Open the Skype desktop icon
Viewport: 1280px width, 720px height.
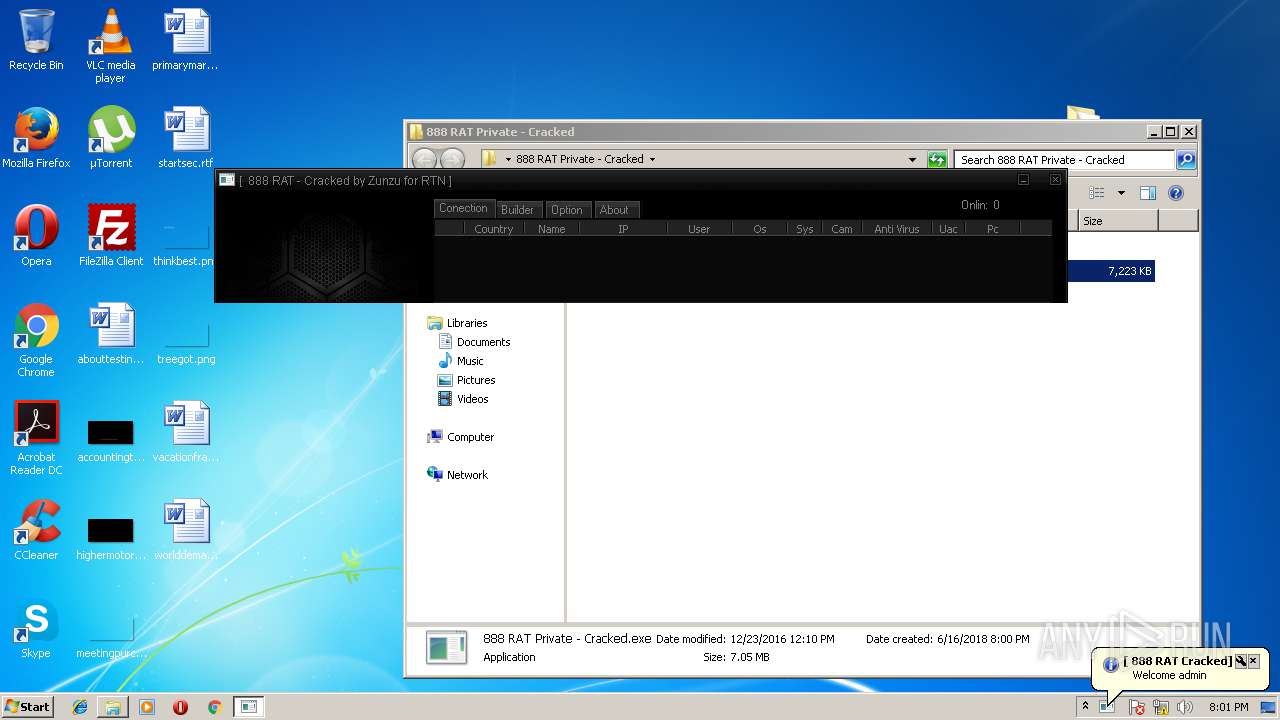point(36,628)
